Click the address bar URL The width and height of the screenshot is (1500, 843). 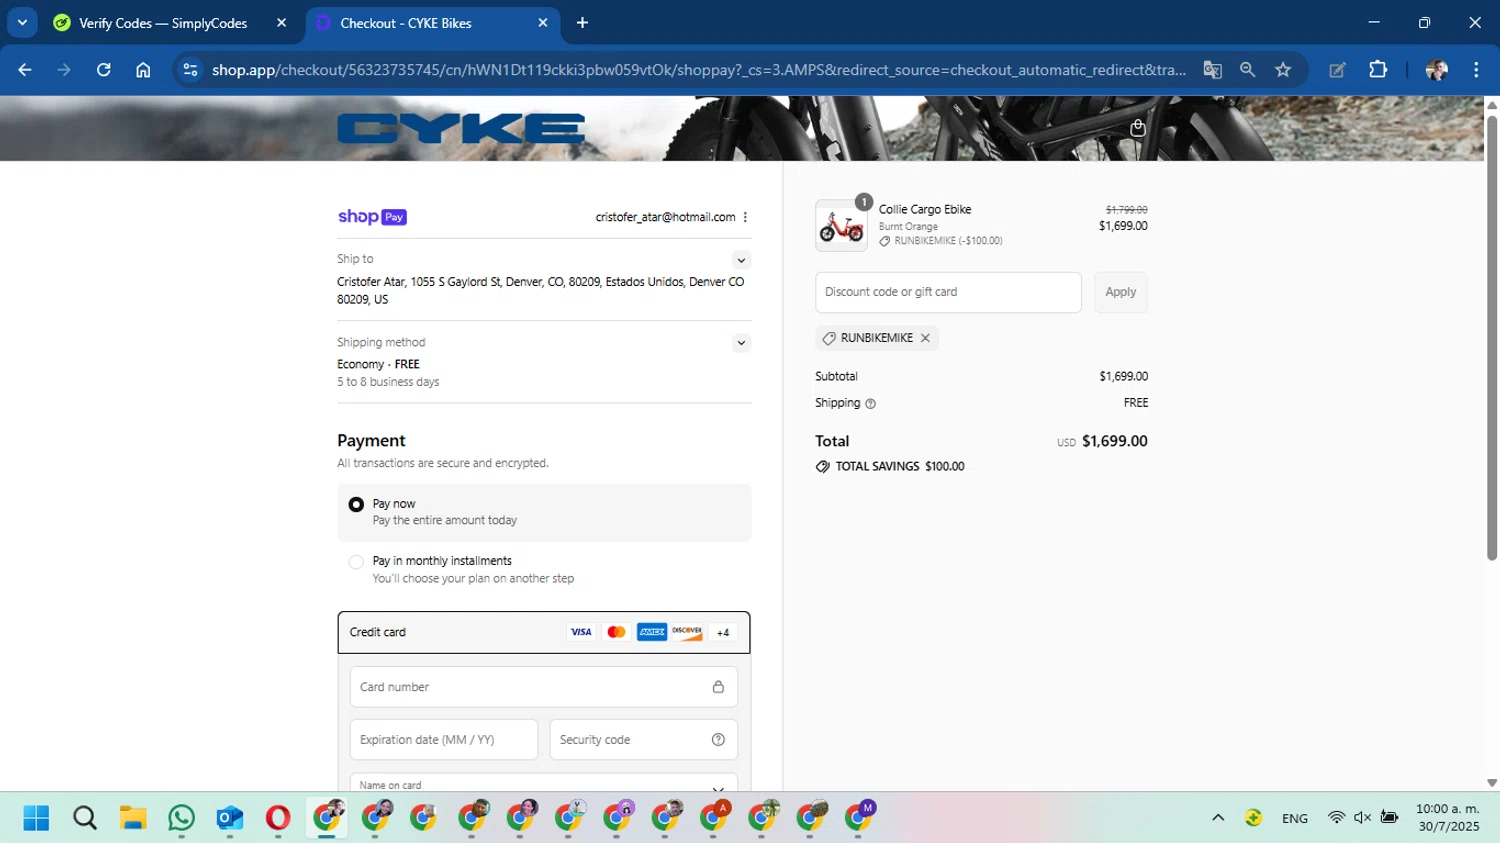(x=698, y=70)
